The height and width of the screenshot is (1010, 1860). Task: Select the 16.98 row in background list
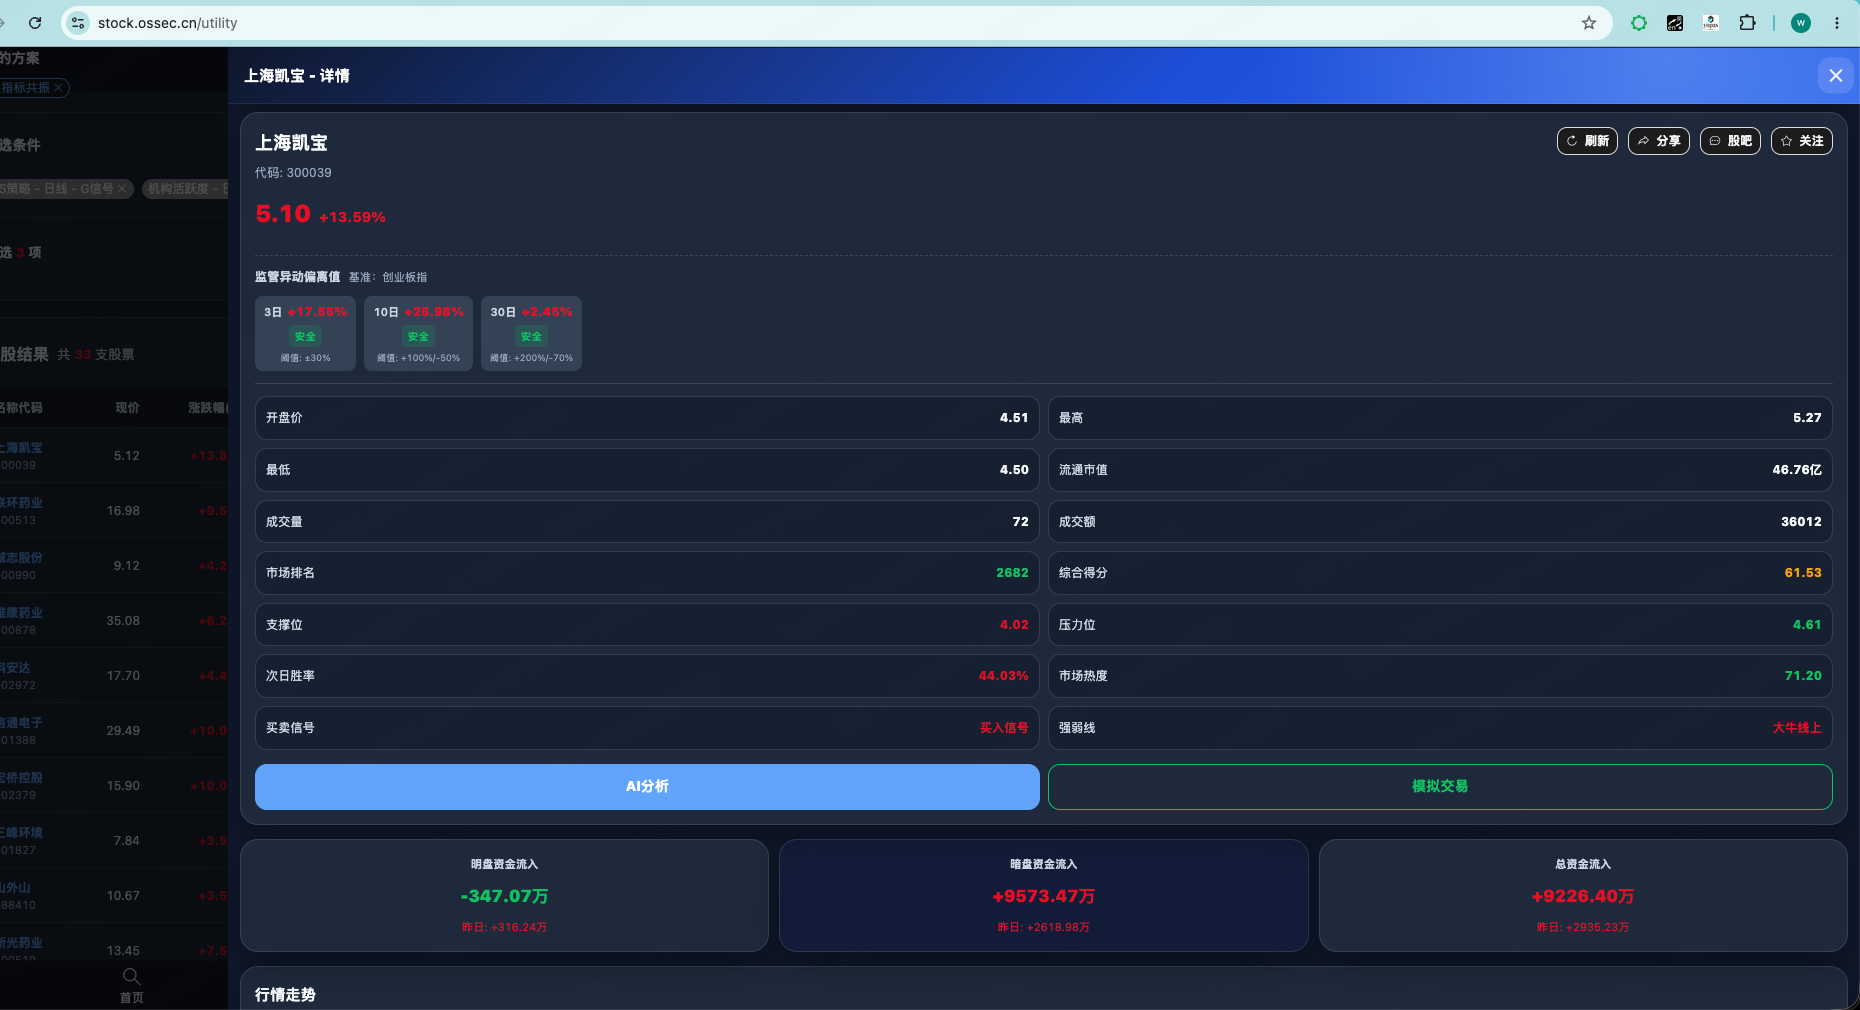[114, 511]
